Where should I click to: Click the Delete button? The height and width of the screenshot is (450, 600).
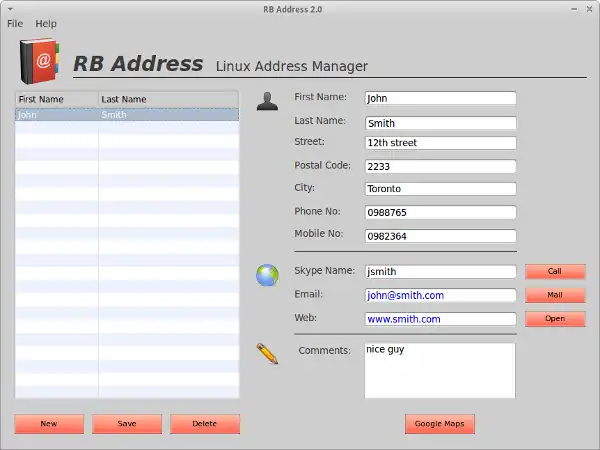coord(205,424)
